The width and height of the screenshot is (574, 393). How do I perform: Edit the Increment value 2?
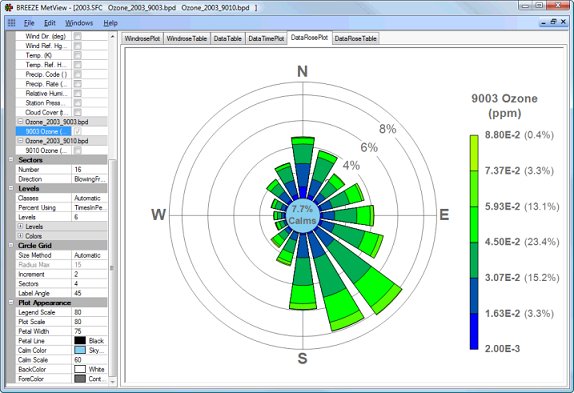(90, 274)
